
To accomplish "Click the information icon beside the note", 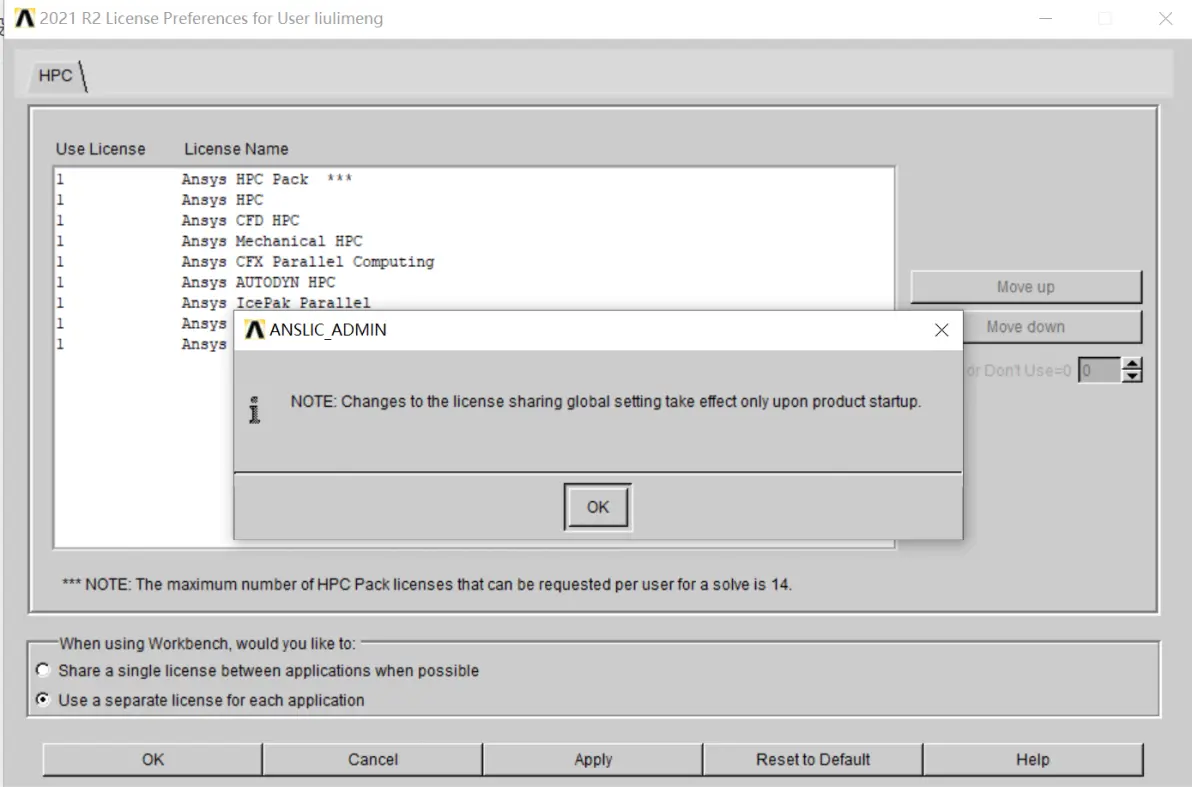I will pos(255,410).
